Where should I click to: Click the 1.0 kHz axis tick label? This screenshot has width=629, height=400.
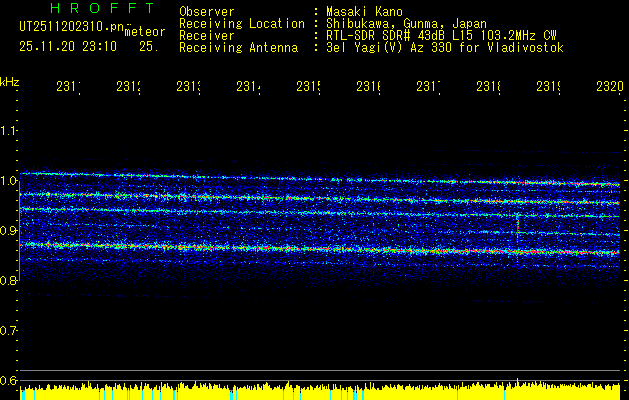point(8,181)
